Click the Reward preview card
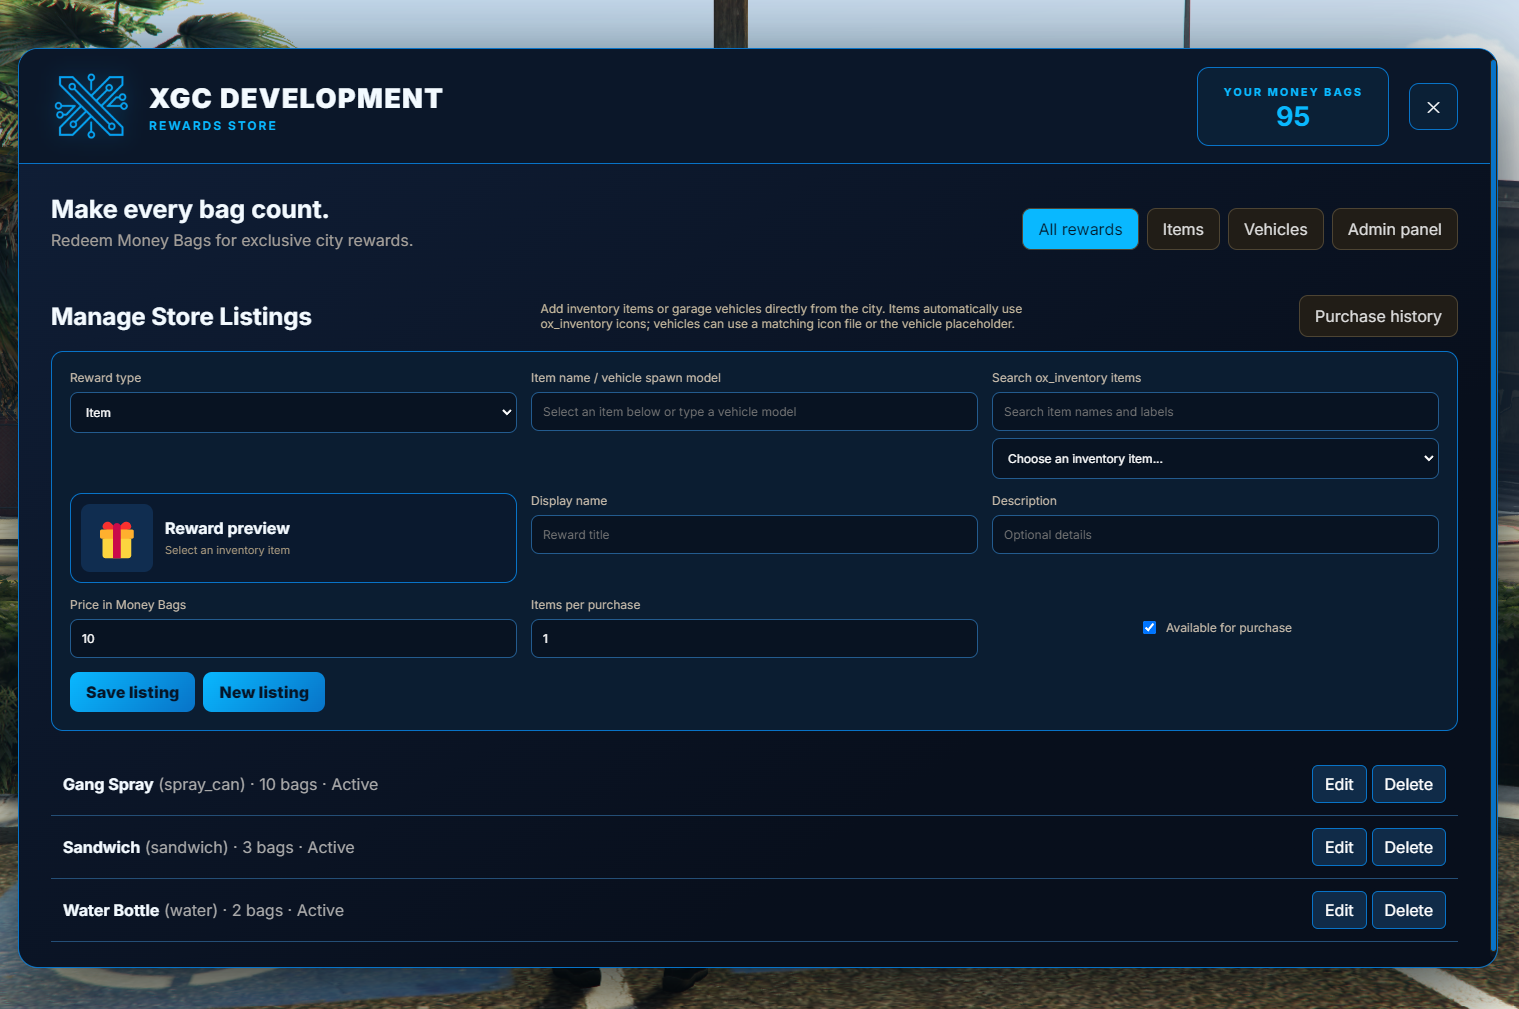The image size is (1519, 1009). 293,538
